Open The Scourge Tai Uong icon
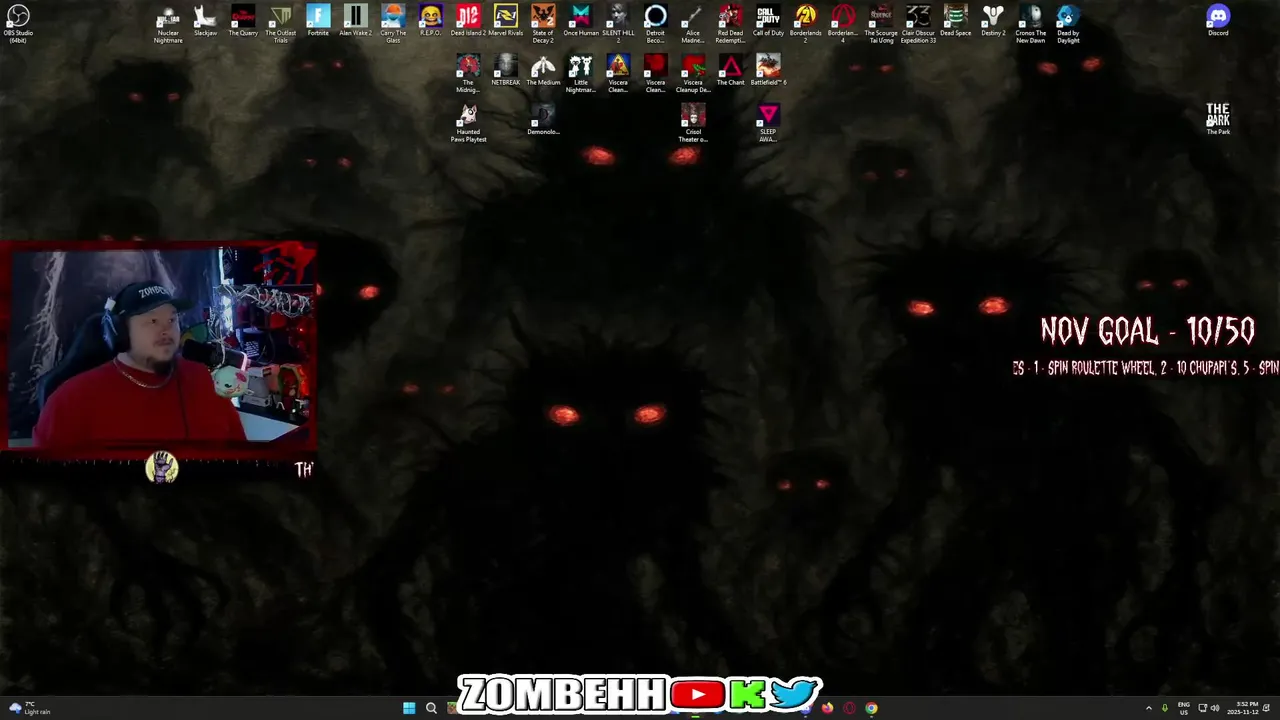The width and height of the screenshot is (1280, 720). point(881,23)
